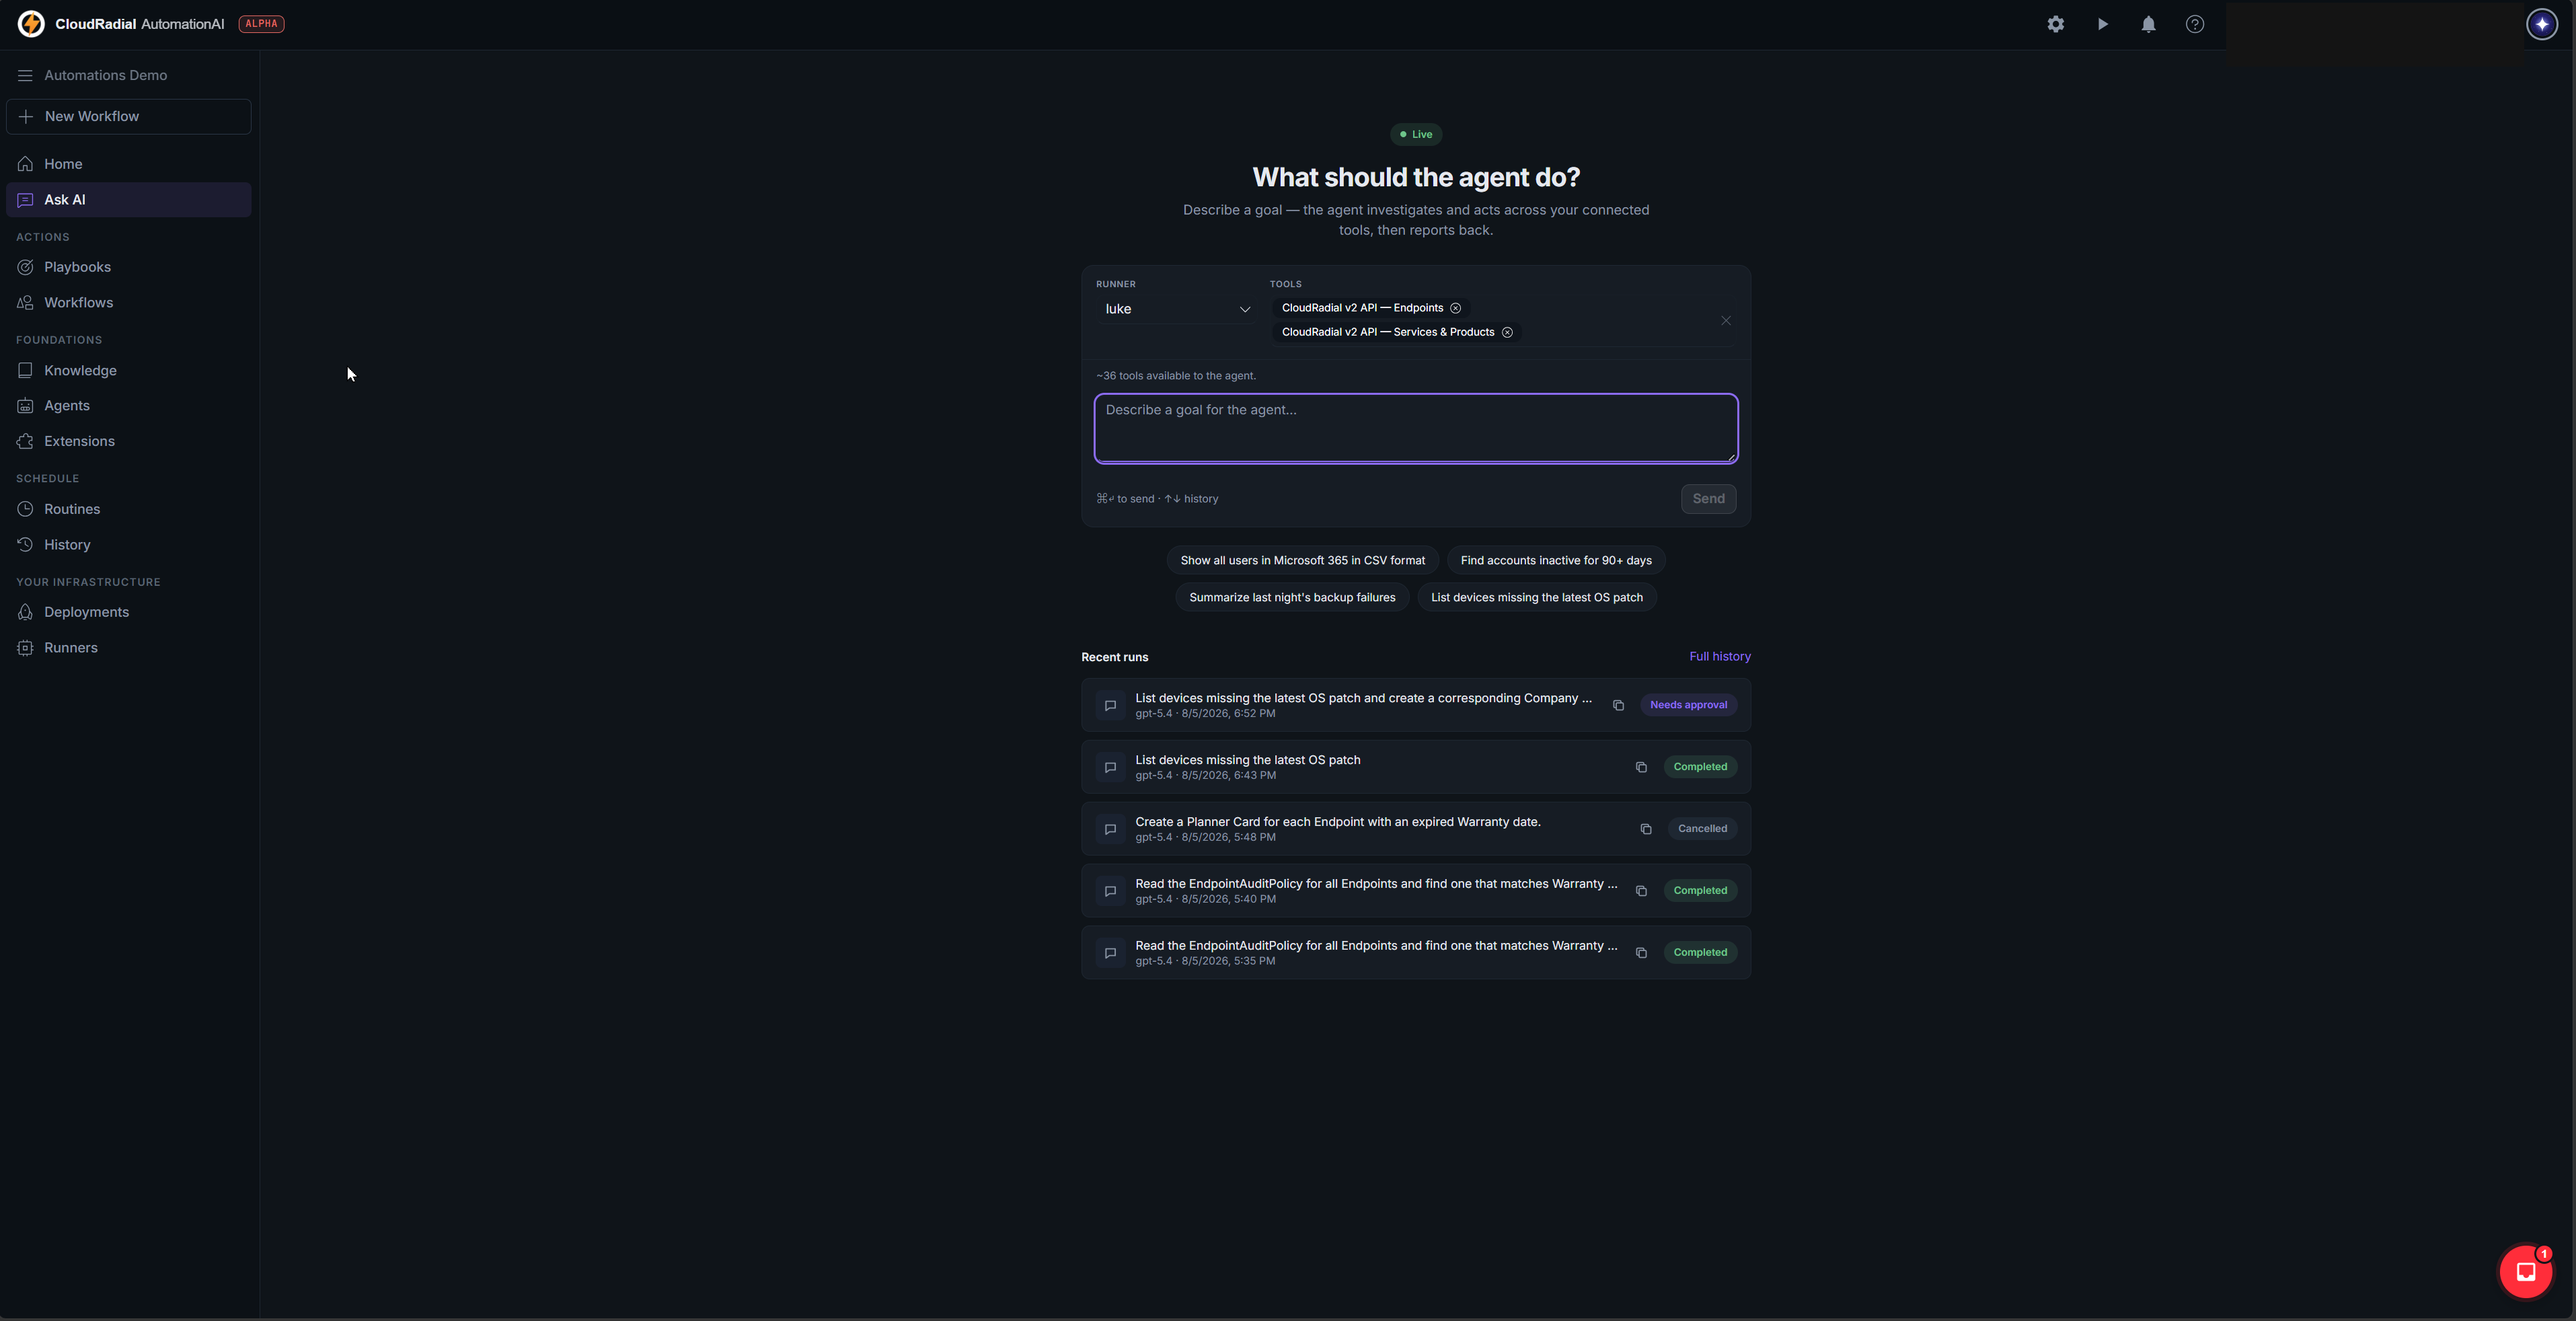Open the user avatar menu

click(2541, 24)
